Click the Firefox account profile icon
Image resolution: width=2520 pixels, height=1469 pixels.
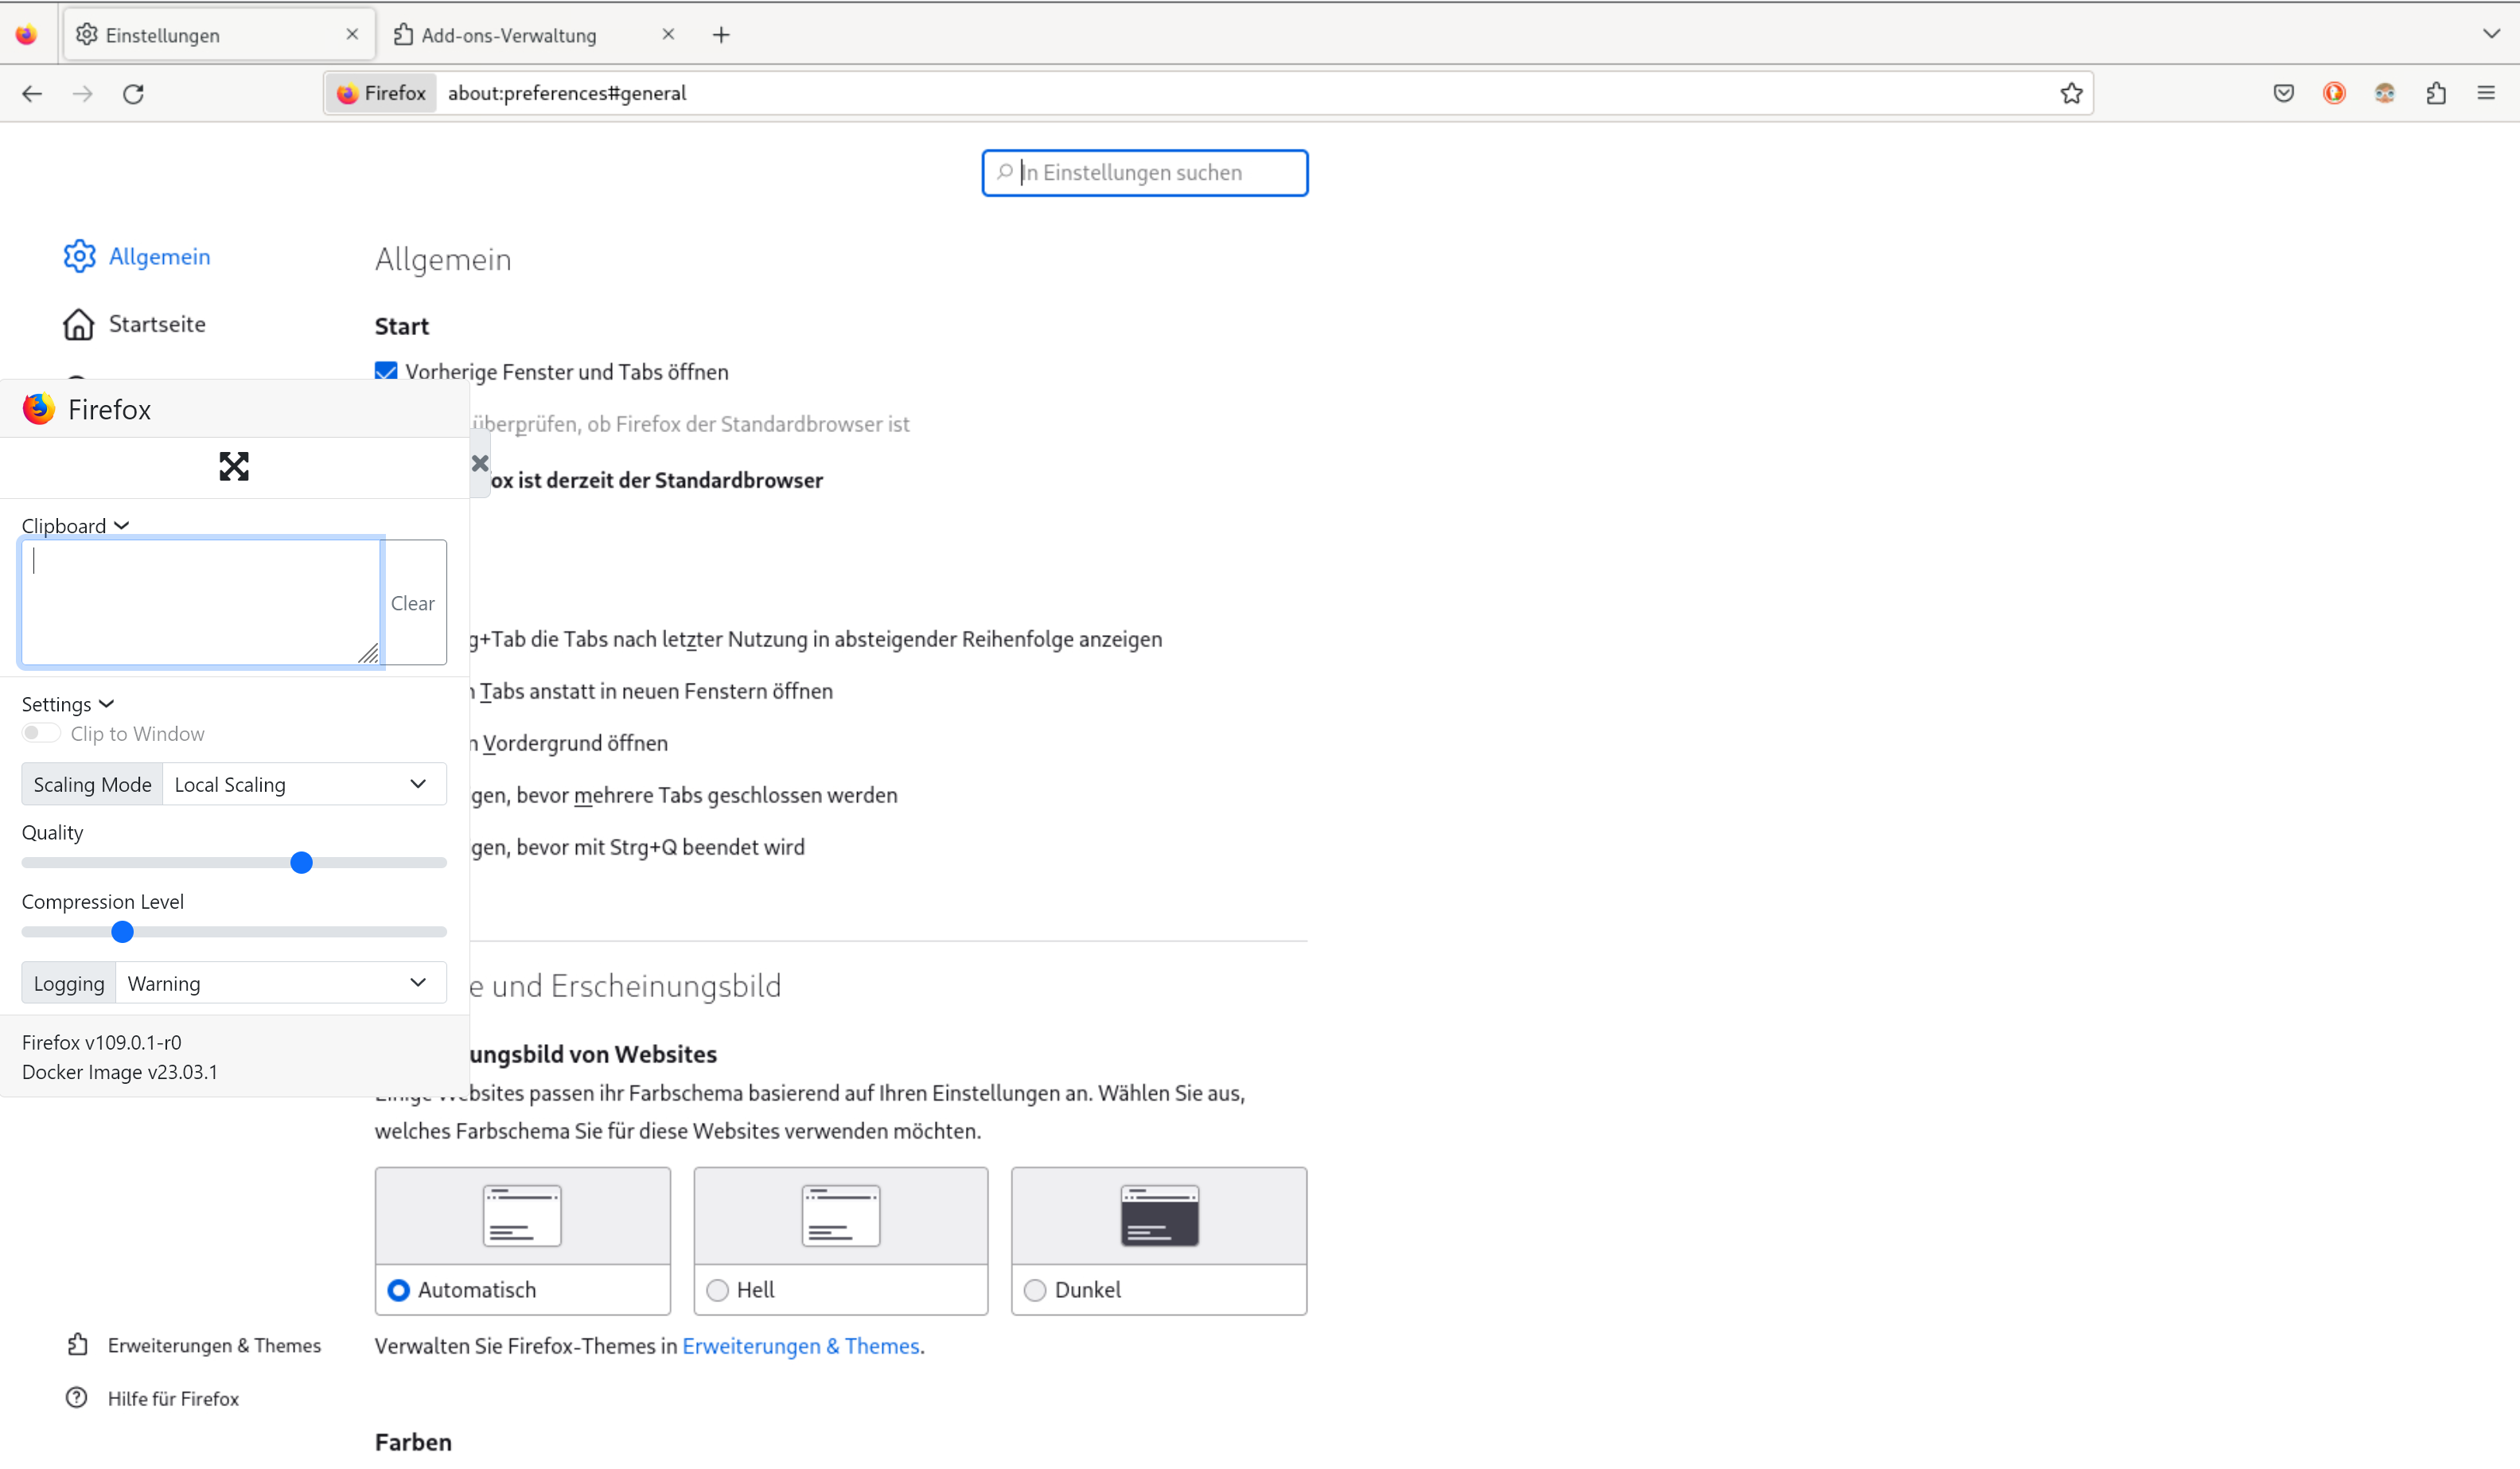coord(2384,92)
